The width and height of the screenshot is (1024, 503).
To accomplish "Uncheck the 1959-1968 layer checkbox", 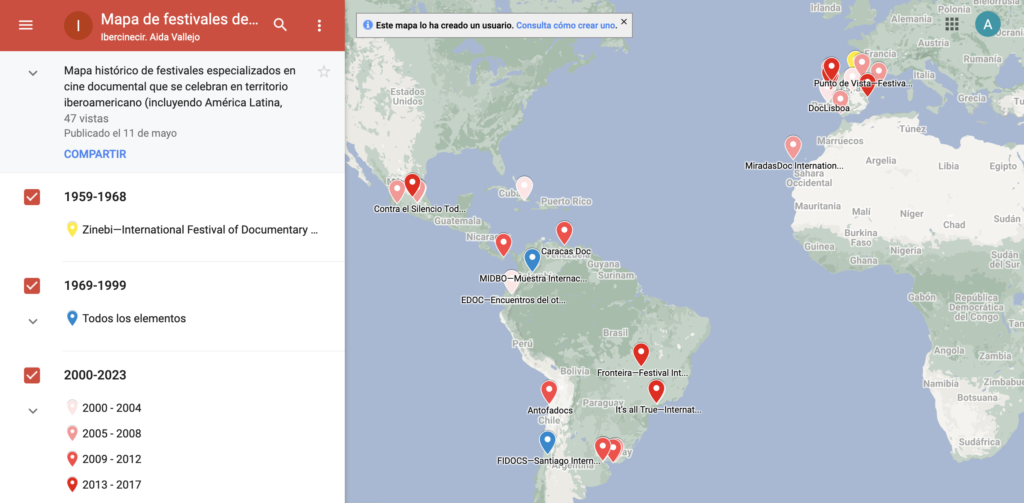I will pyautogui.click(x=32, y=197).
